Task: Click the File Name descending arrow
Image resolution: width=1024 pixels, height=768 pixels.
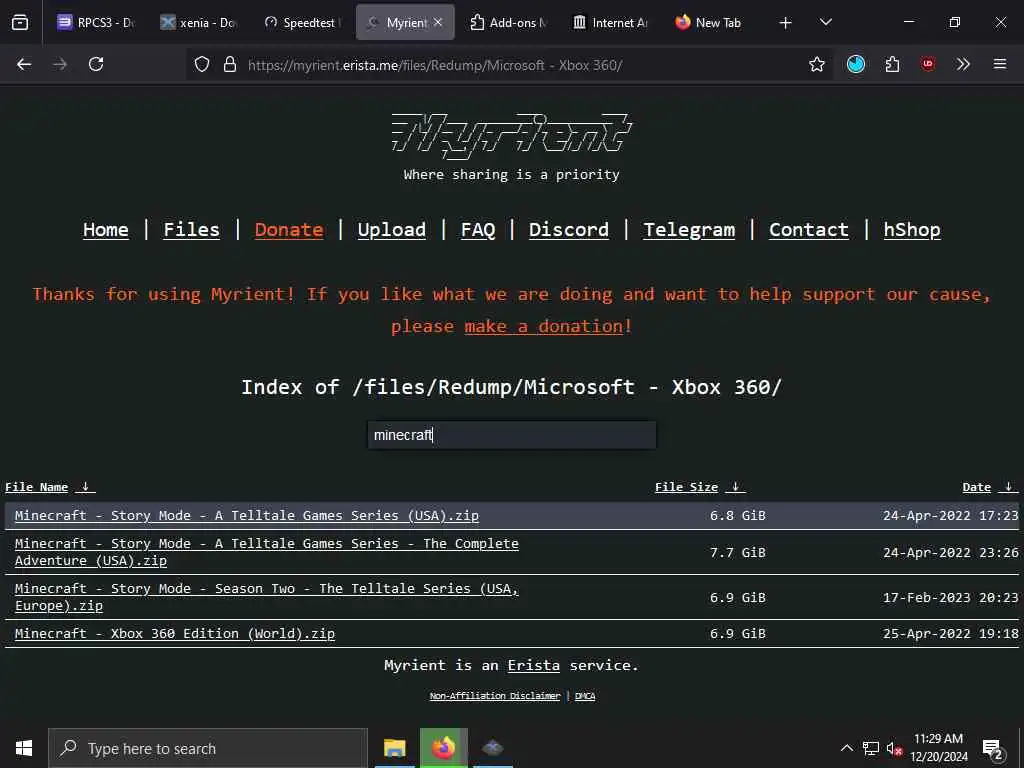Action: 86,487
